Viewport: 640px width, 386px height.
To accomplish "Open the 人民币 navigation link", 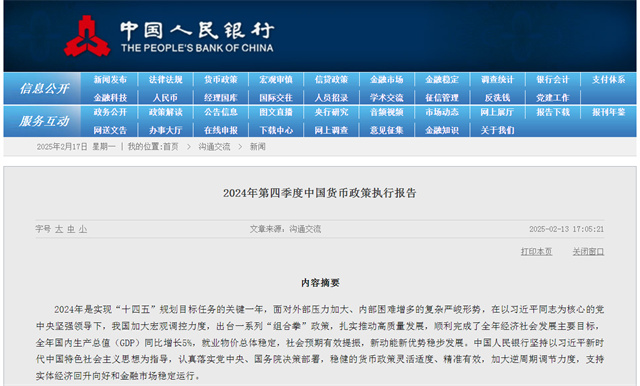I will 165,98.
